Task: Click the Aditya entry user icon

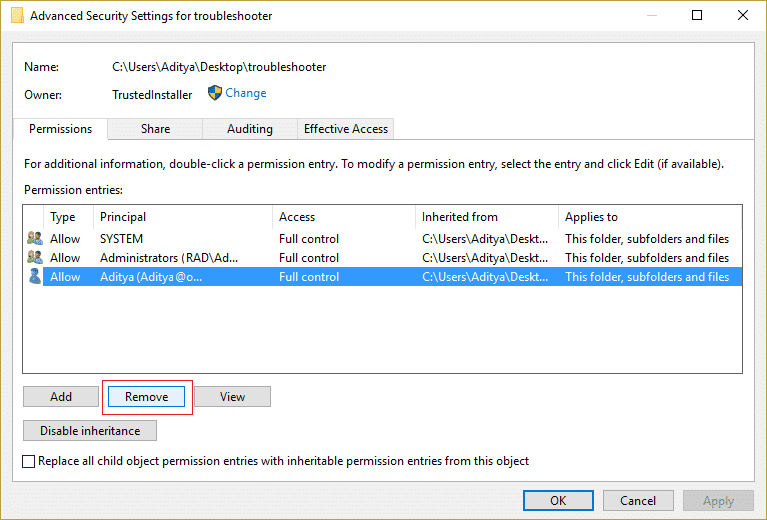Action: pos(35,277)
